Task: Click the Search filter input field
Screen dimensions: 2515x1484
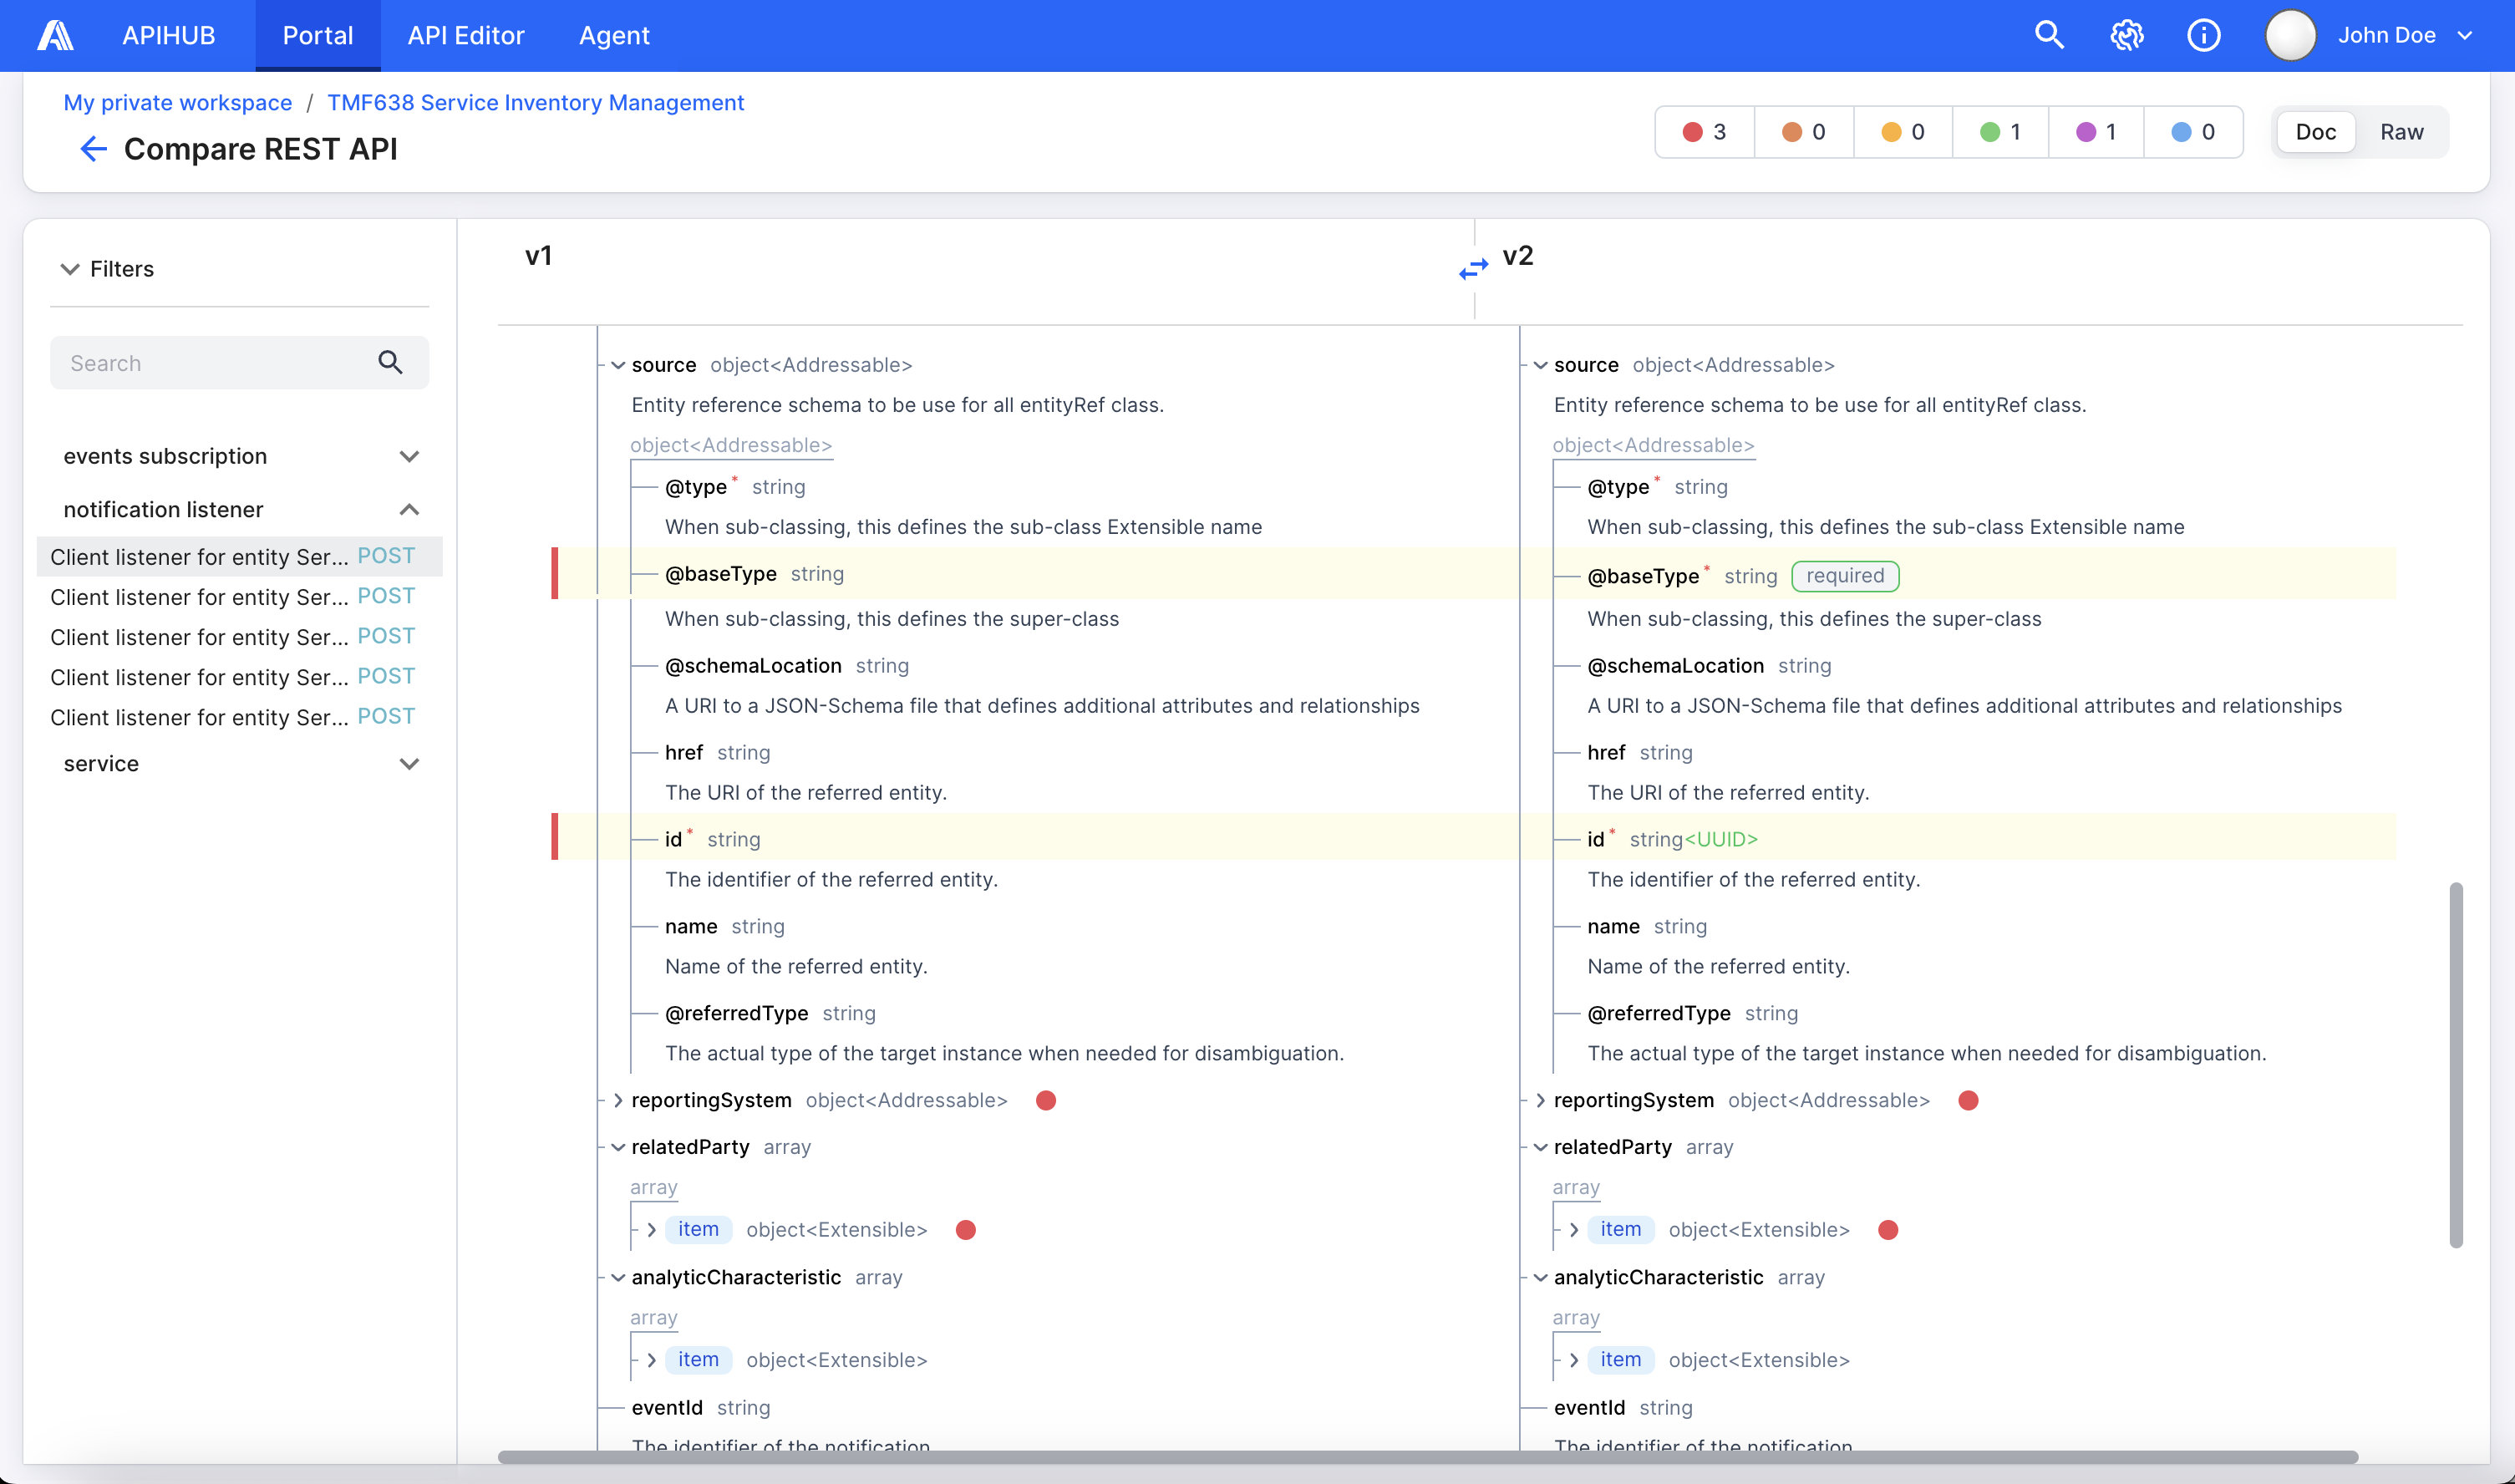Action: [239, 362]
